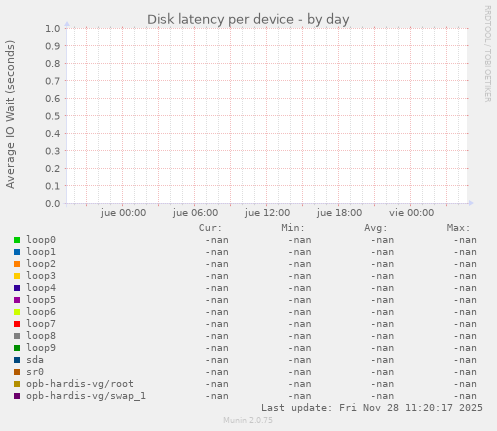
Task: Click the Average IO Wait axis label
Action: [10, 114]
